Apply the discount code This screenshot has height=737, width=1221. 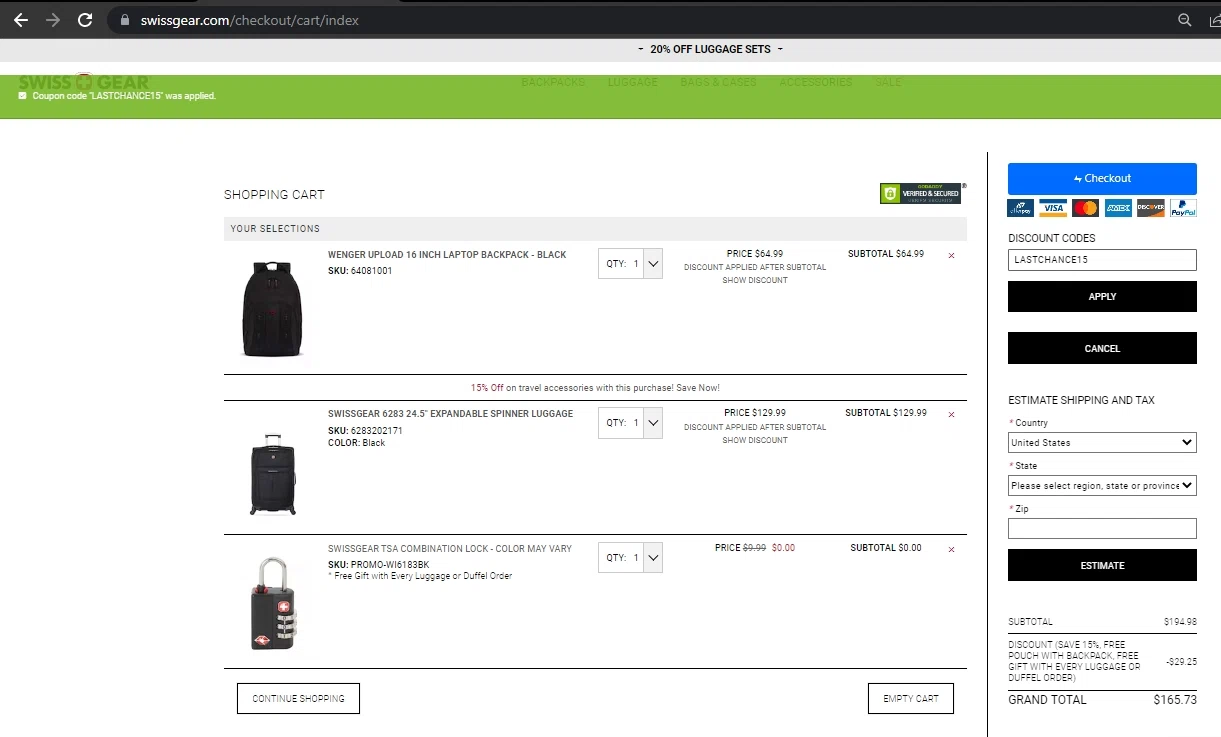(1102, 297)
